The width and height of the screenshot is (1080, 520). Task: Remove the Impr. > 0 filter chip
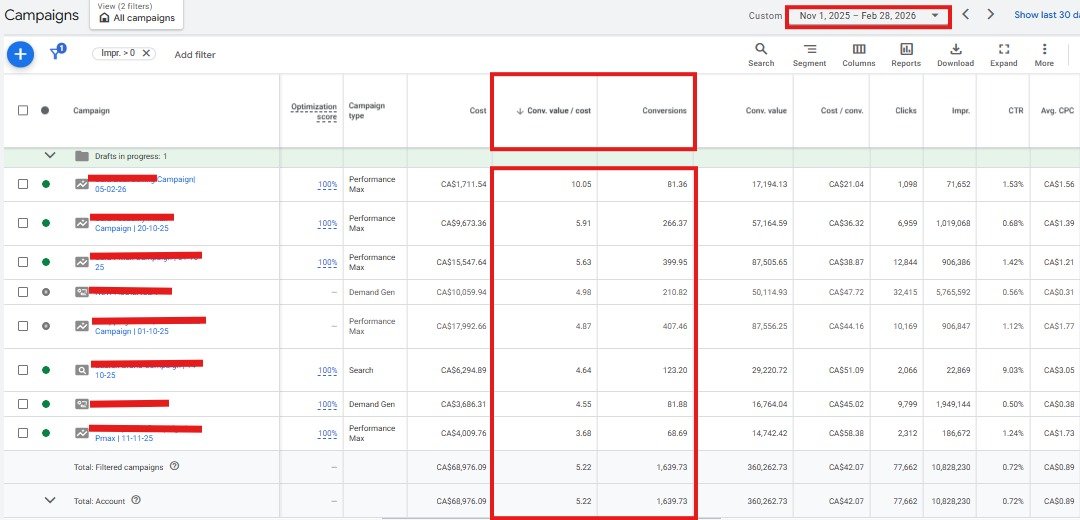coord(146,54)
